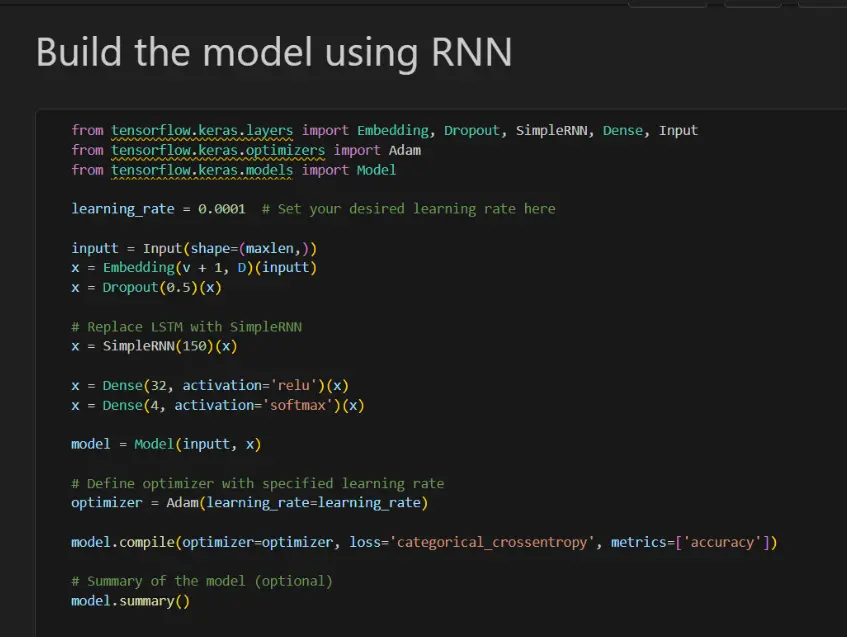This screenshot has width=847, height=637.
Task: Click 'model.compile' method name
Action: [x=123, y=542]
